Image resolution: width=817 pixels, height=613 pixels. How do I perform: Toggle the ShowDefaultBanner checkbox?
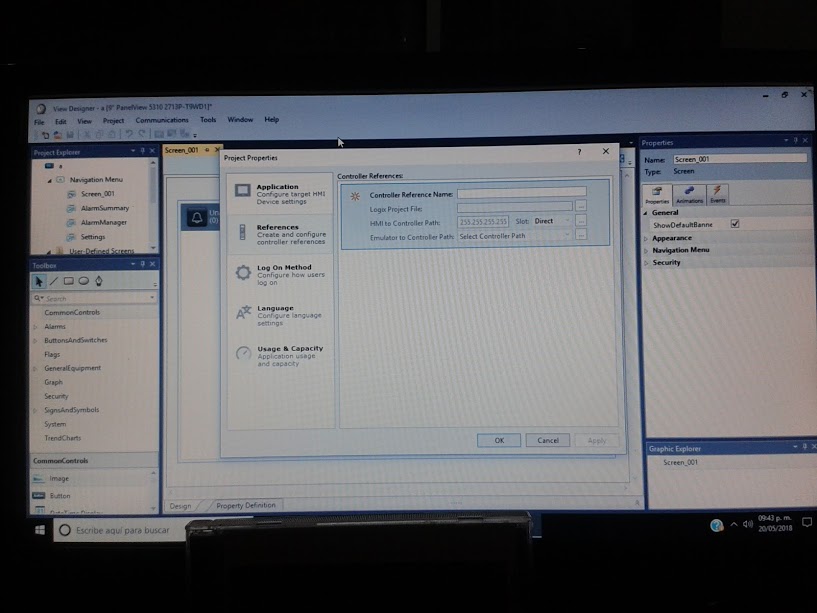click(734, 224)
